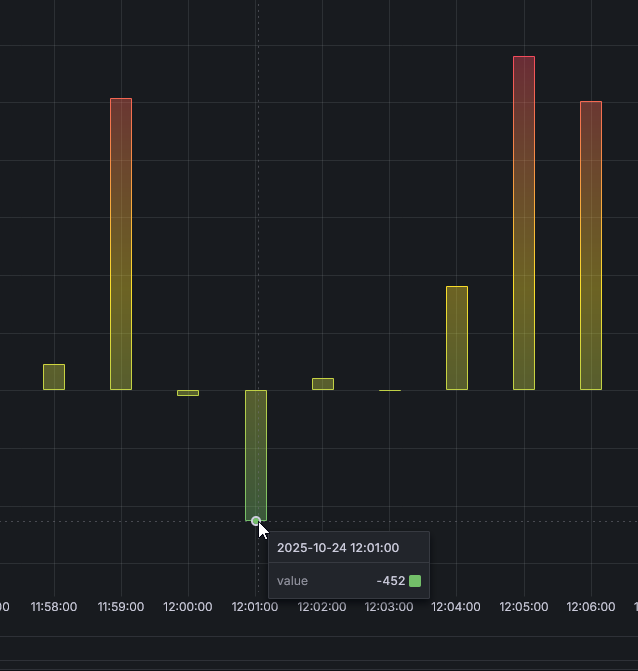The width and height of the screenshot is (638, 671).
Task: Click the thin bar at 12:03:00
Action: click(390, 390)
